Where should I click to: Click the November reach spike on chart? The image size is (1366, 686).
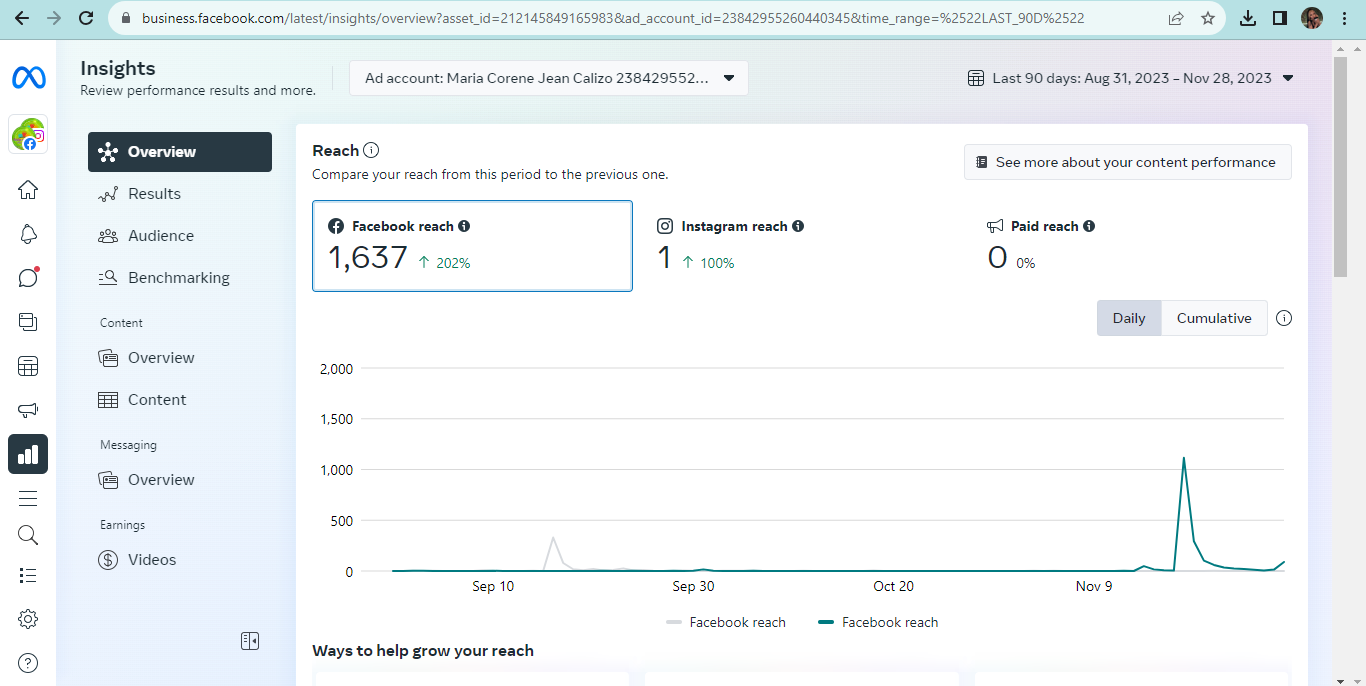point(1184,459)
